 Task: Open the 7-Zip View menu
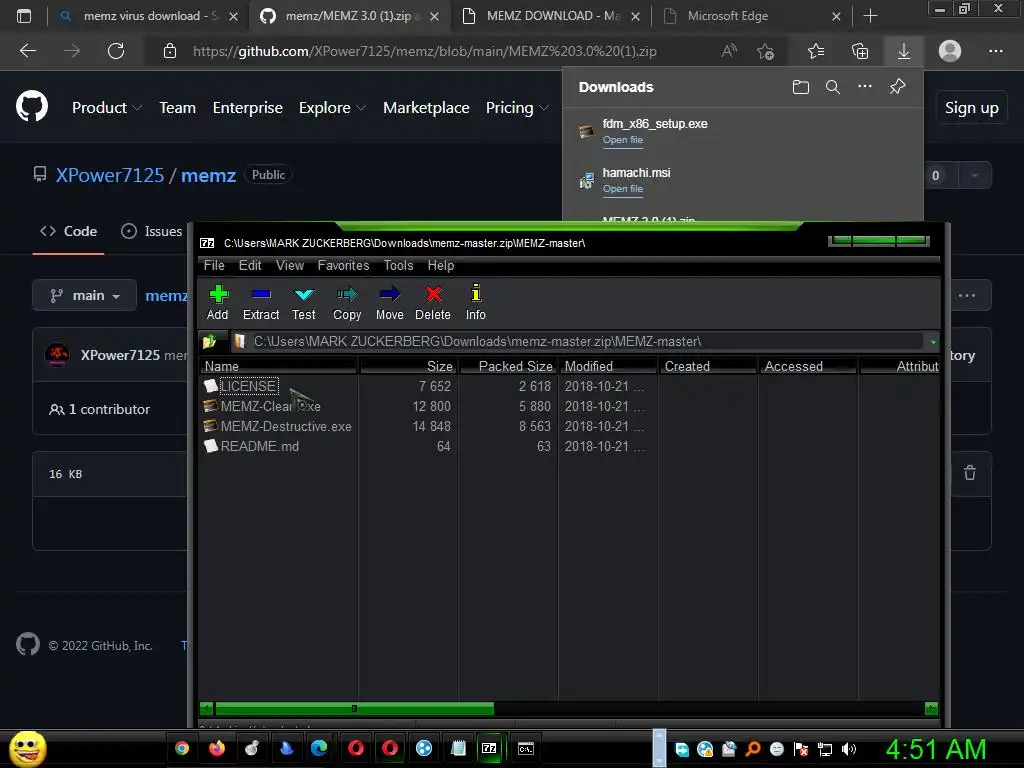[x=290, y=265]
